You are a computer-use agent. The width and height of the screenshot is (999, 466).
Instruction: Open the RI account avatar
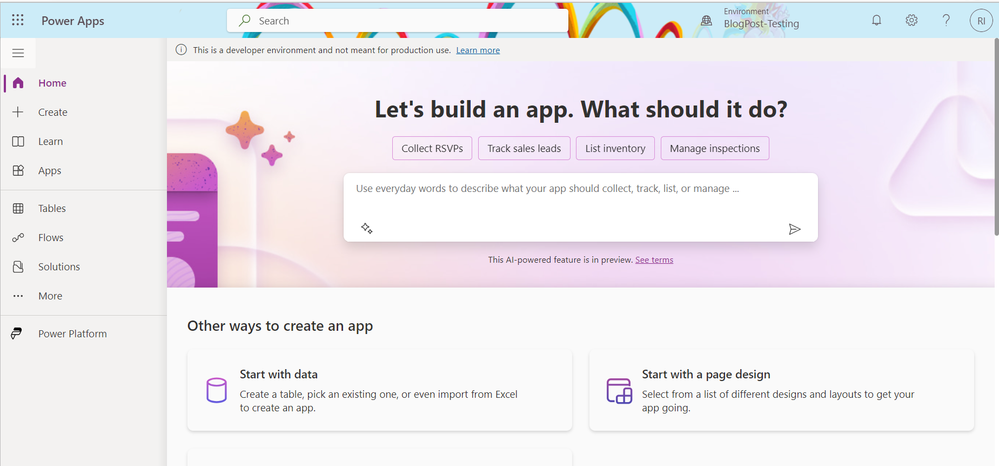(x=982, y=20)
